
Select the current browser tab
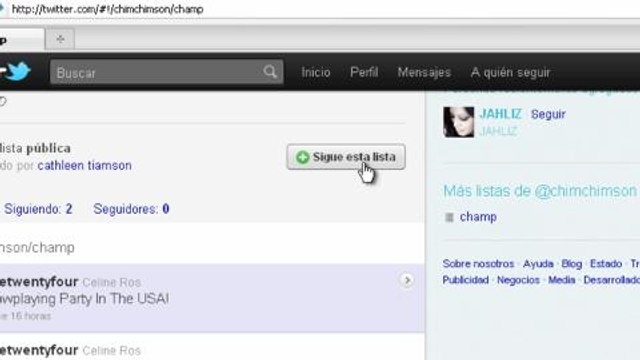coord(22,40)
